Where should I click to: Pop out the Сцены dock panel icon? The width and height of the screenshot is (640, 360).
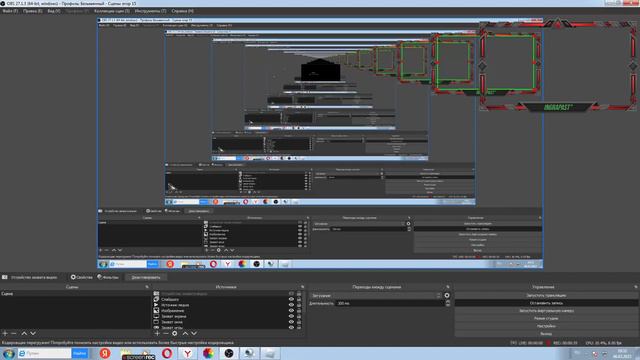coord(147,287)
